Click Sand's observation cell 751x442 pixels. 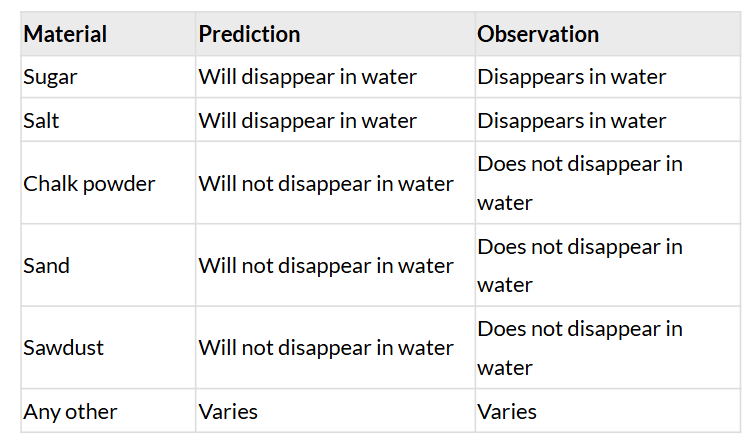tap(580, 265)
